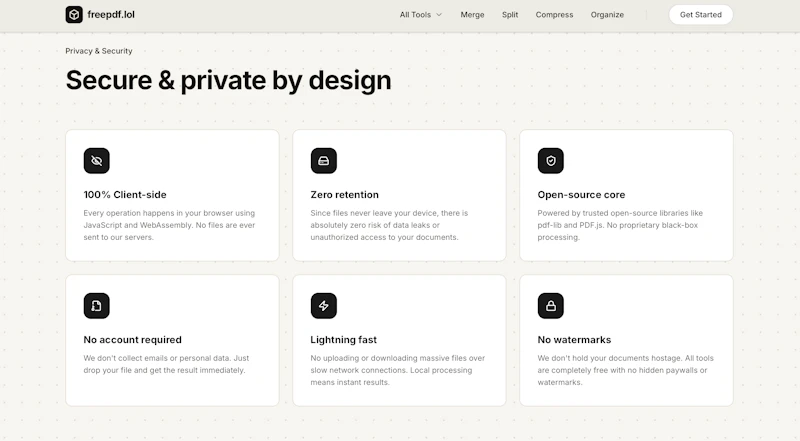Select the '100% Client-side' heading
Viewport: 800px width, 441px height.
click(x=125, y=194)
